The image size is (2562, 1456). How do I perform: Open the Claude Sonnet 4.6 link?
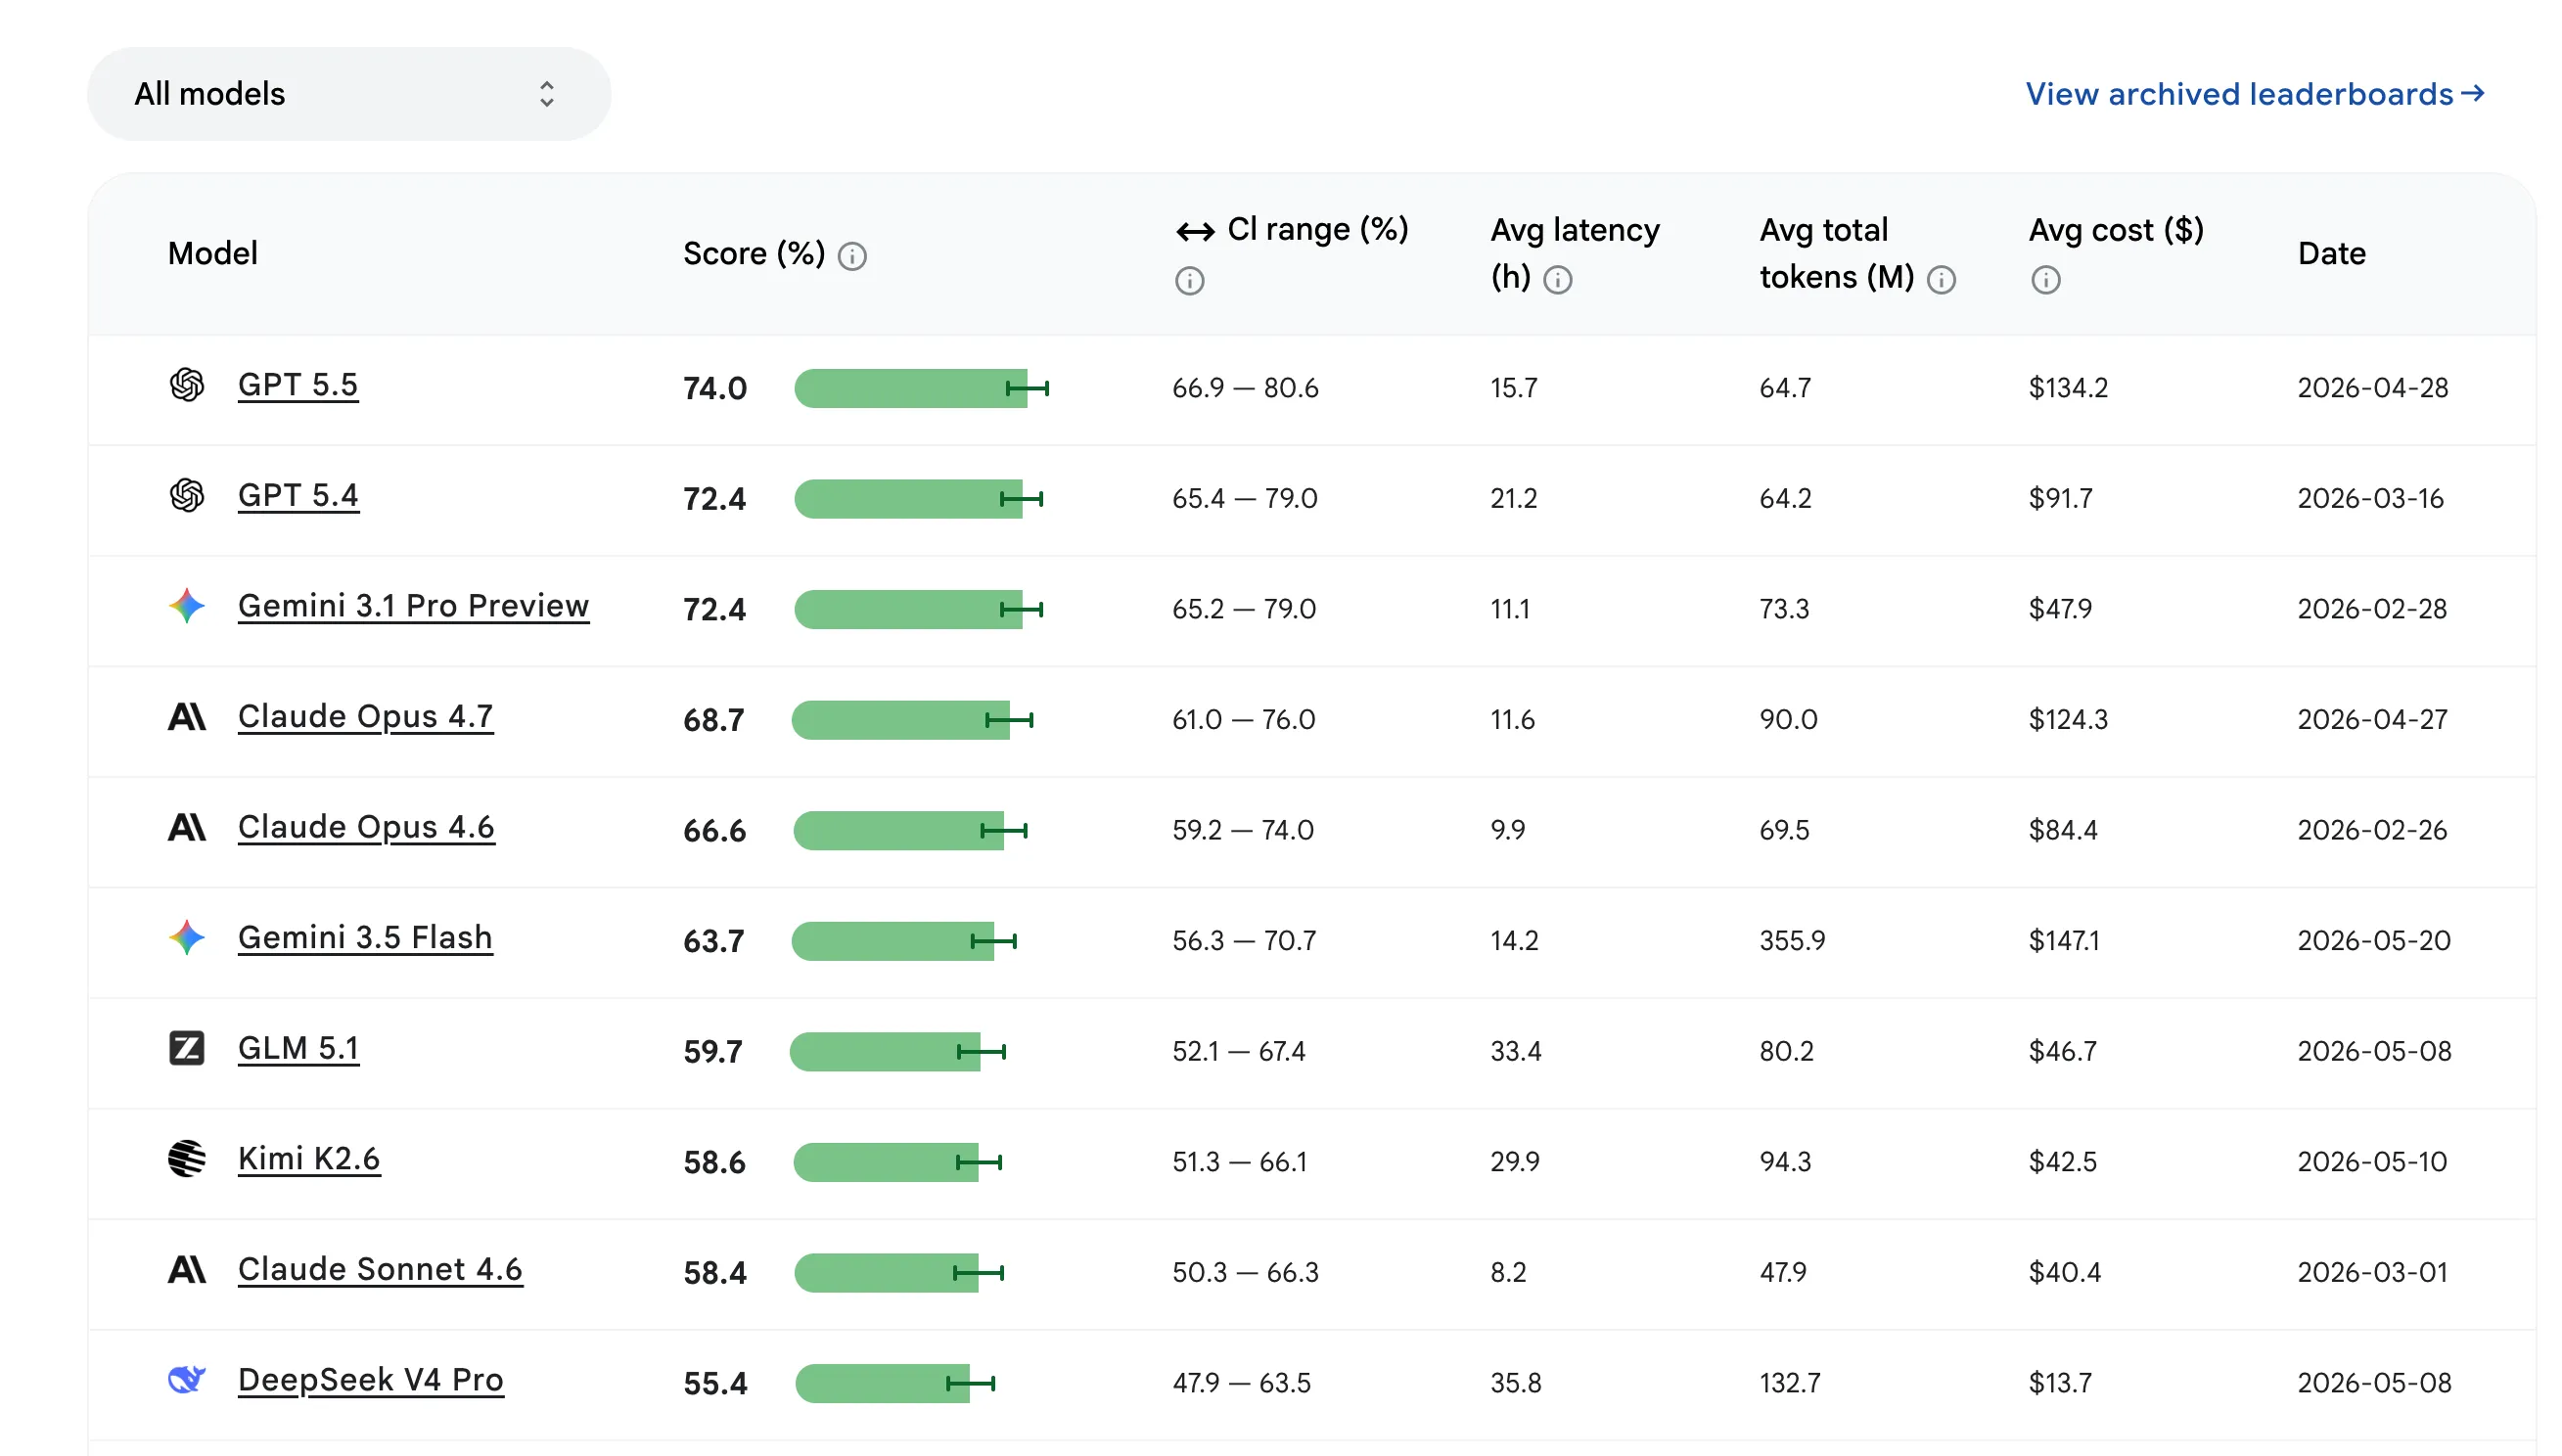point(380,1271)
